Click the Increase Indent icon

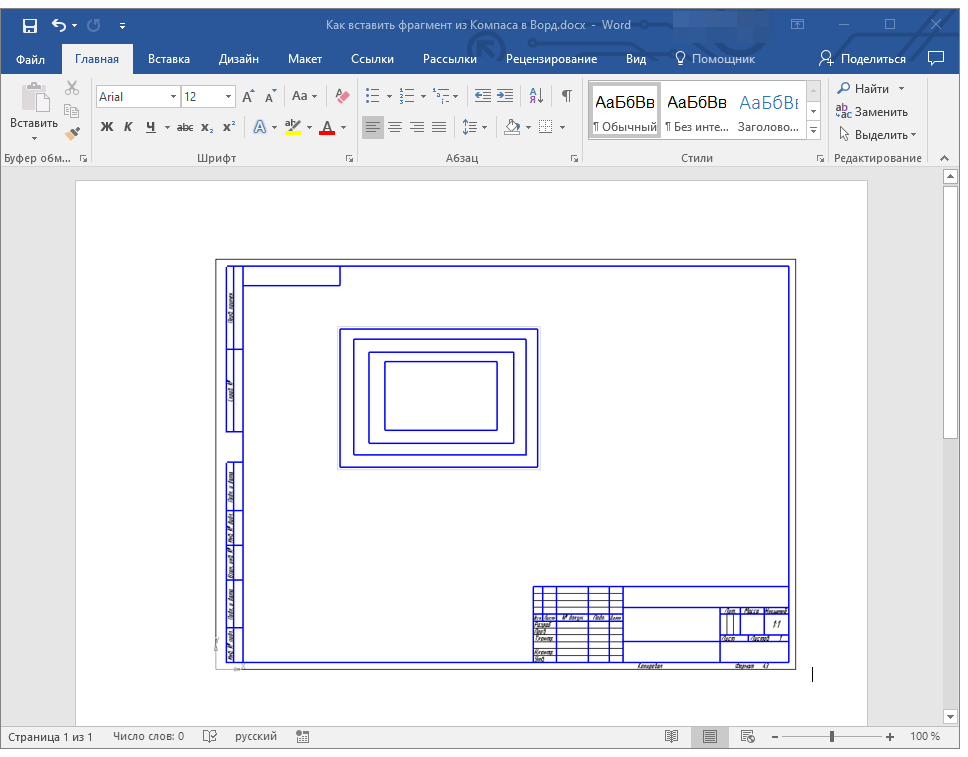point(505,97)
